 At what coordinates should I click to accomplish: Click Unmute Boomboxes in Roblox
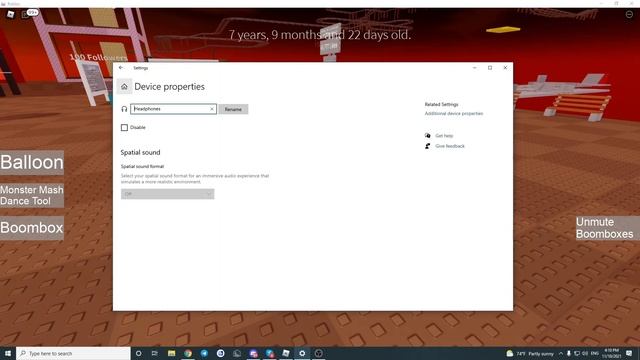[608, 228]
